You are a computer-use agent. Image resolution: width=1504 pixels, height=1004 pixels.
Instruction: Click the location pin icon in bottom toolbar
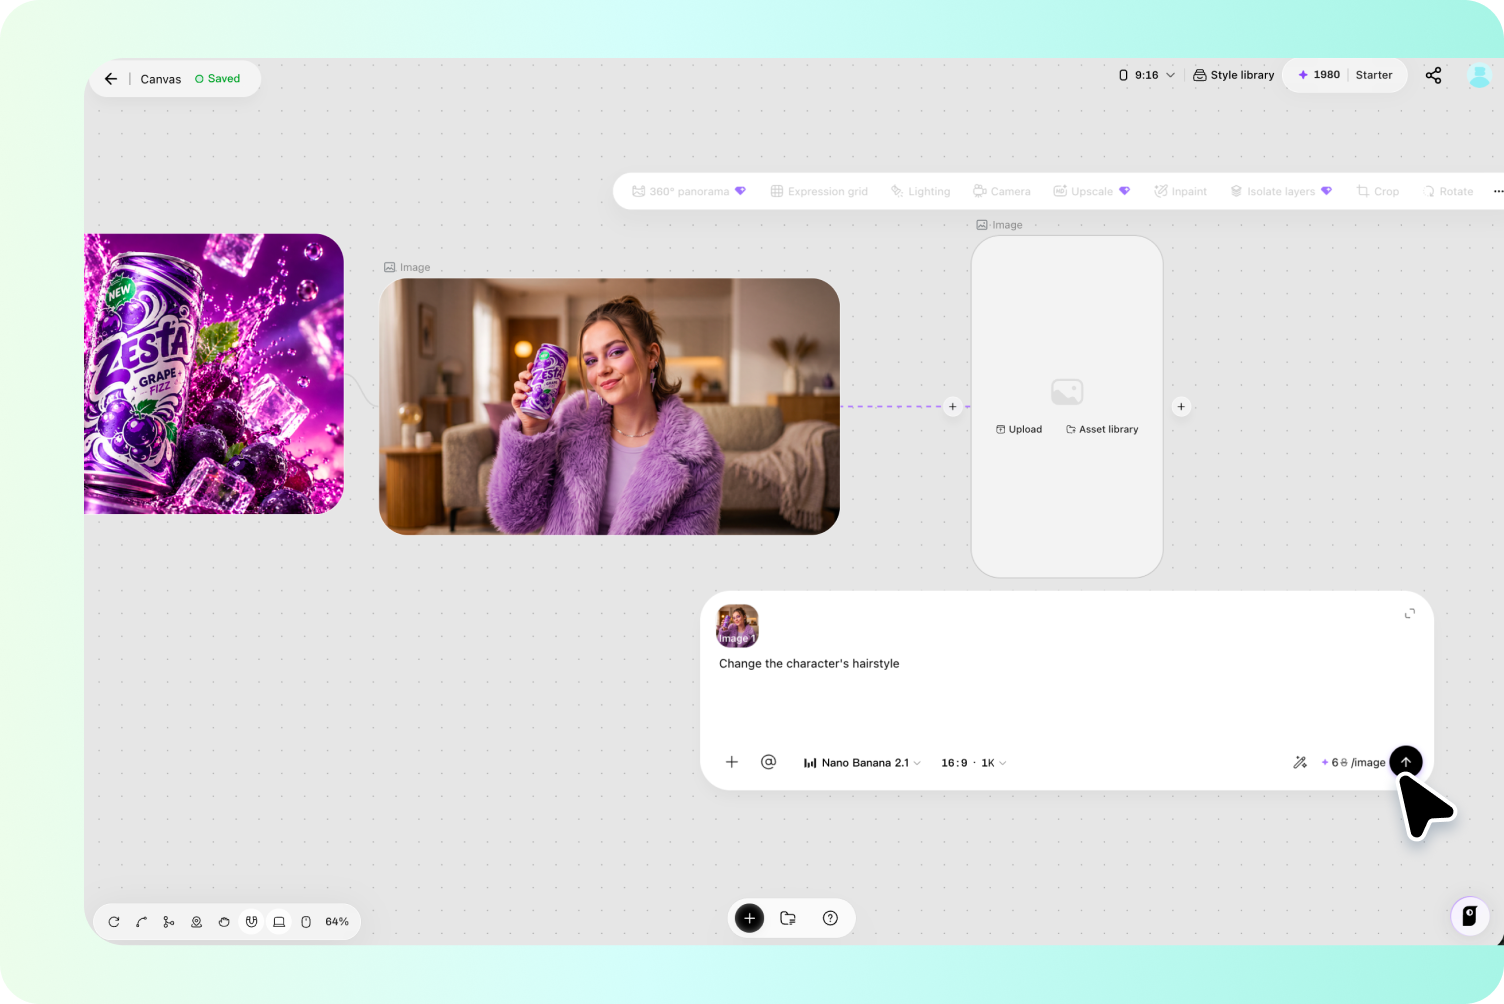click(197, 922)
